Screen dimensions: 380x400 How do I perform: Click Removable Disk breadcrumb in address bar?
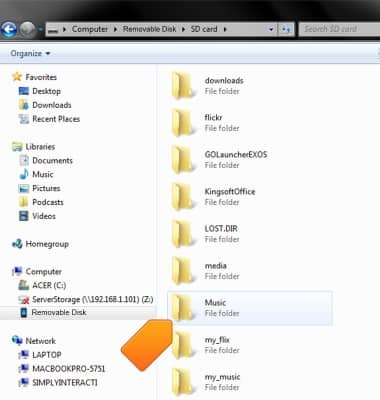pos(149,29)
